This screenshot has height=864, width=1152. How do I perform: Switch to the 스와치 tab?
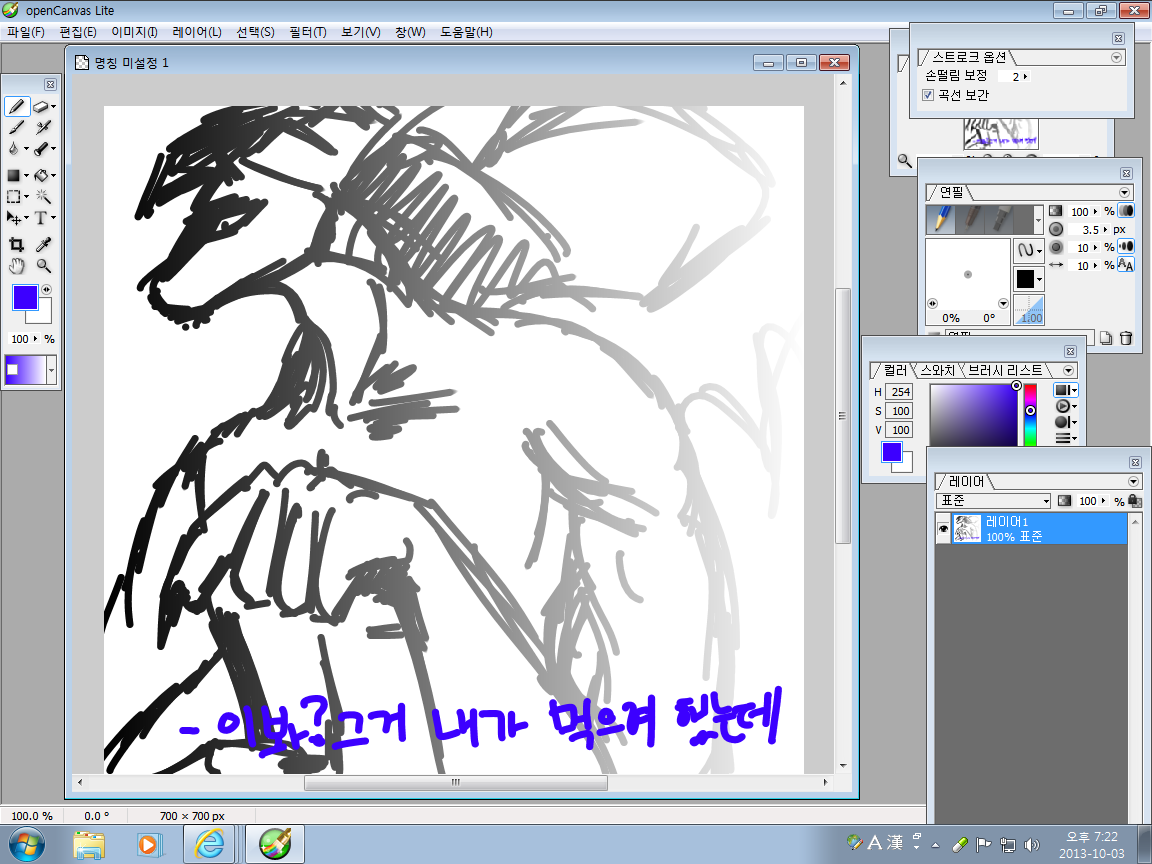938,371
